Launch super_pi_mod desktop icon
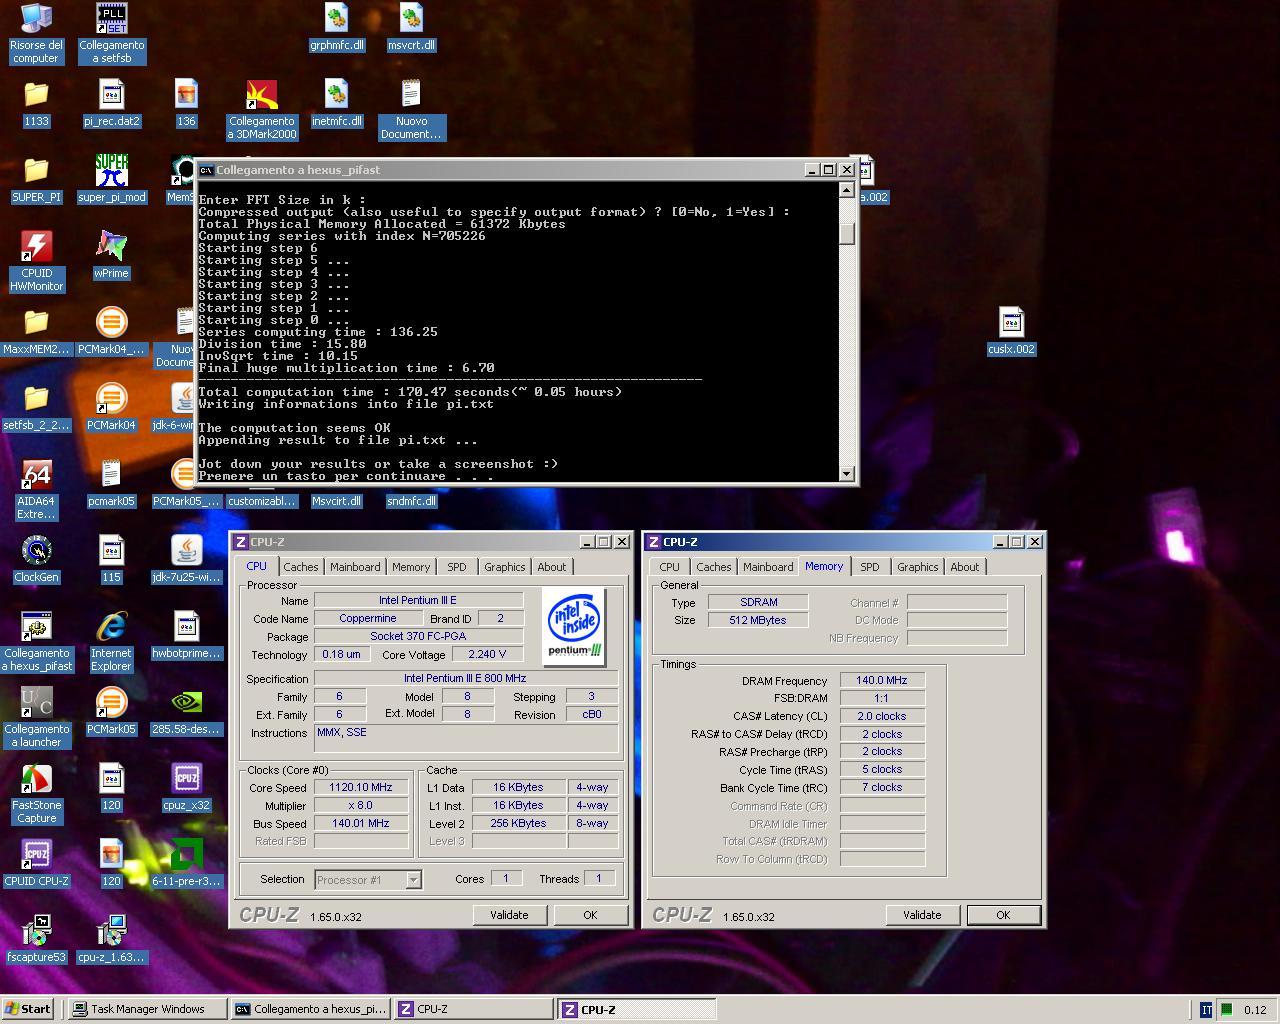The width and height of the screenshot is (1280, 1024). point(111,180)
